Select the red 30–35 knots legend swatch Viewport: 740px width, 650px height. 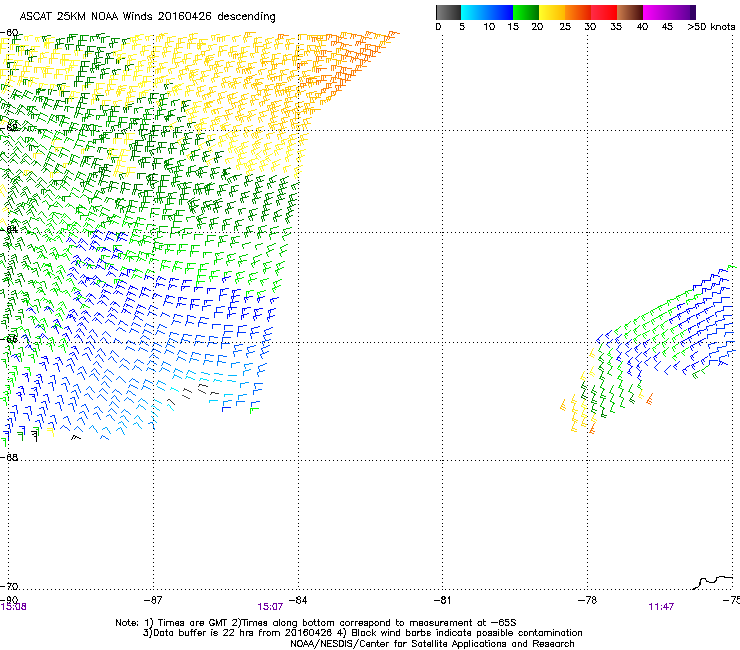[x=604, y=12]
